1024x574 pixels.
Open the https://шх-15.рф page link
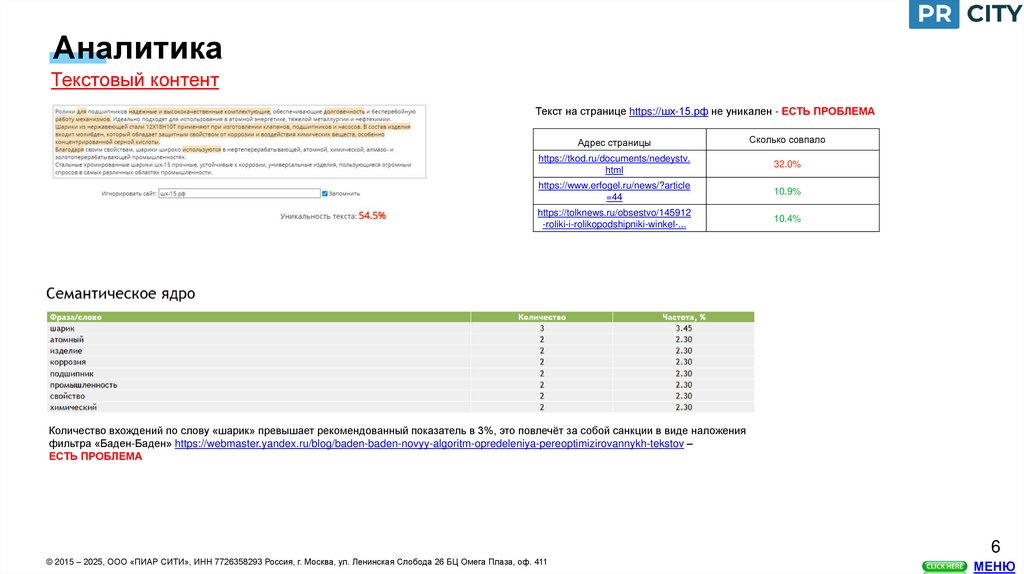pos(668,112)
